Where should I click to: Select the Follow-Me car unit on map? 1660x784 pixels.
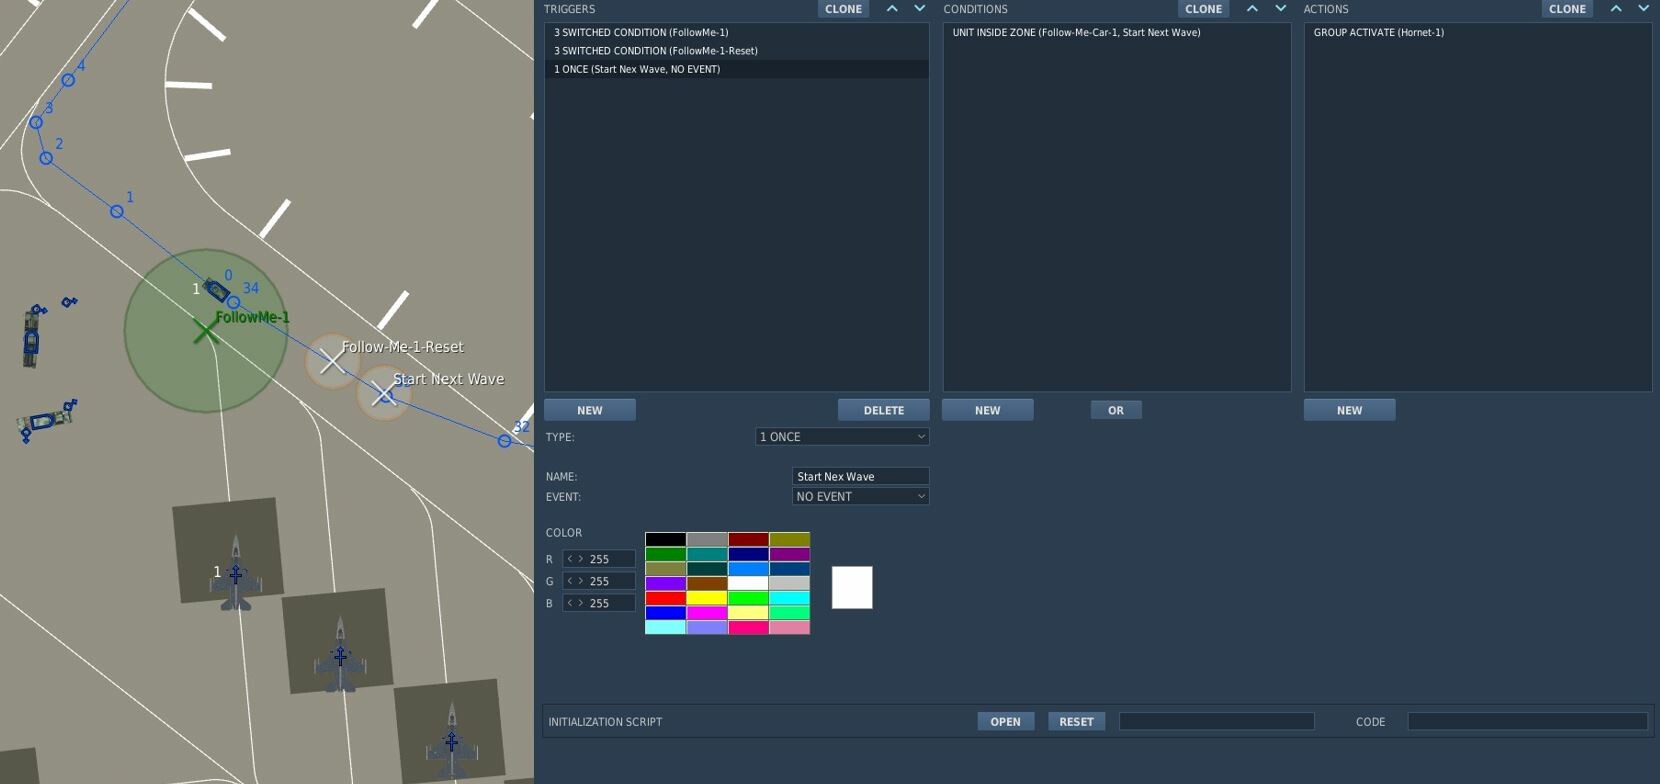[216, 290]
